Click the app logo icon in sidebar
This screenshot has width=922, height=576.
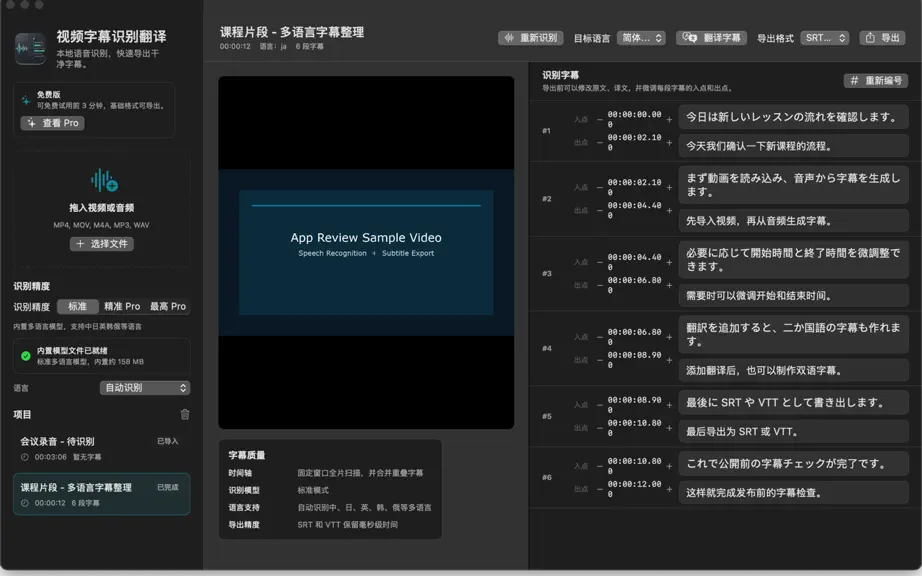pyautogui.click(x=31, y=48)
